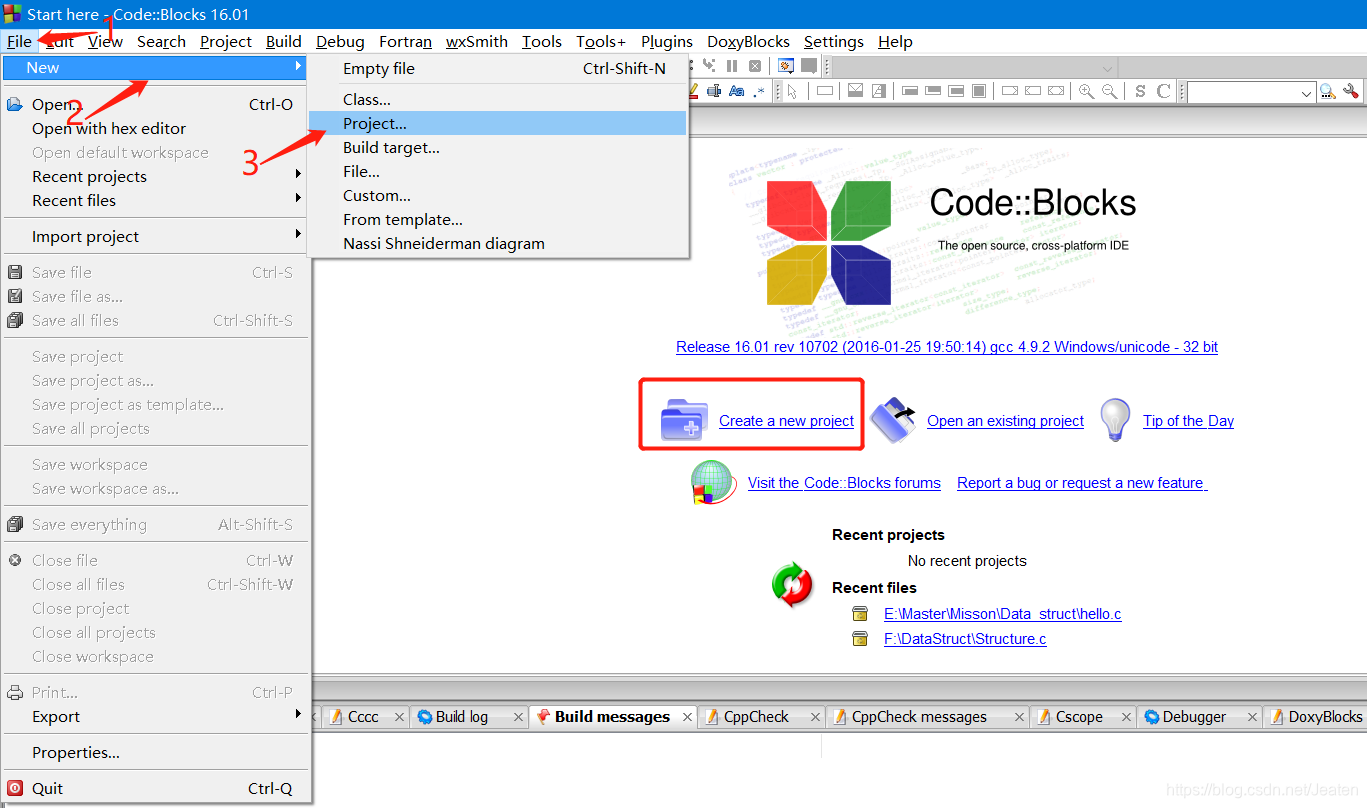Click the Aa font toolbar icon

tap(736, 91)
